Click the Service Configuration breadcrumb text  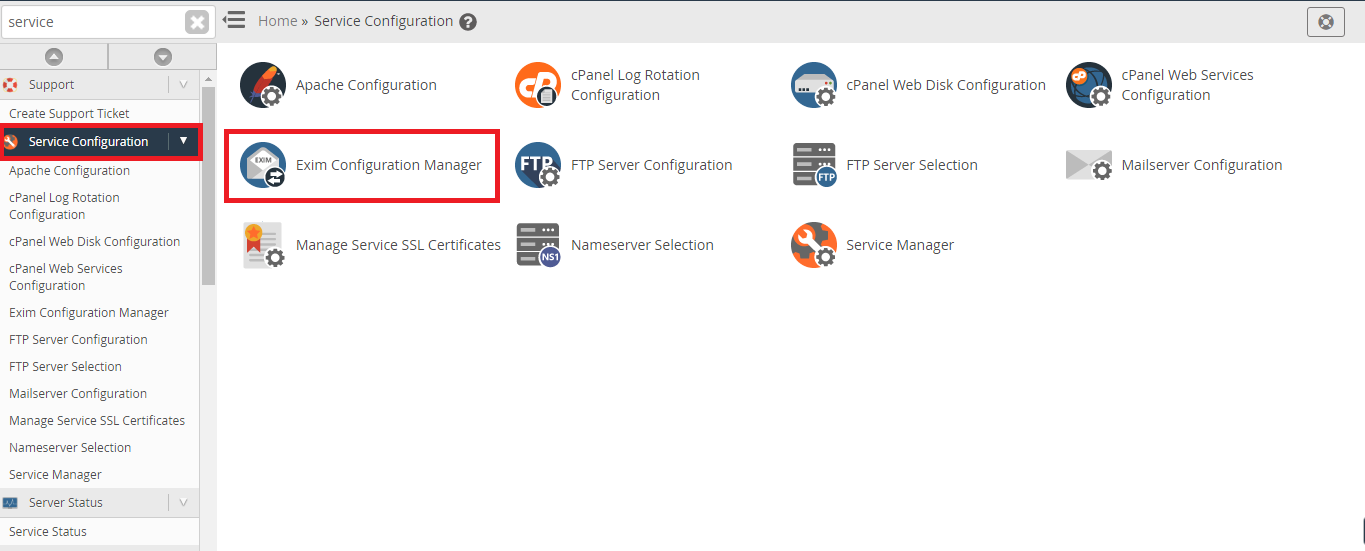384,21
